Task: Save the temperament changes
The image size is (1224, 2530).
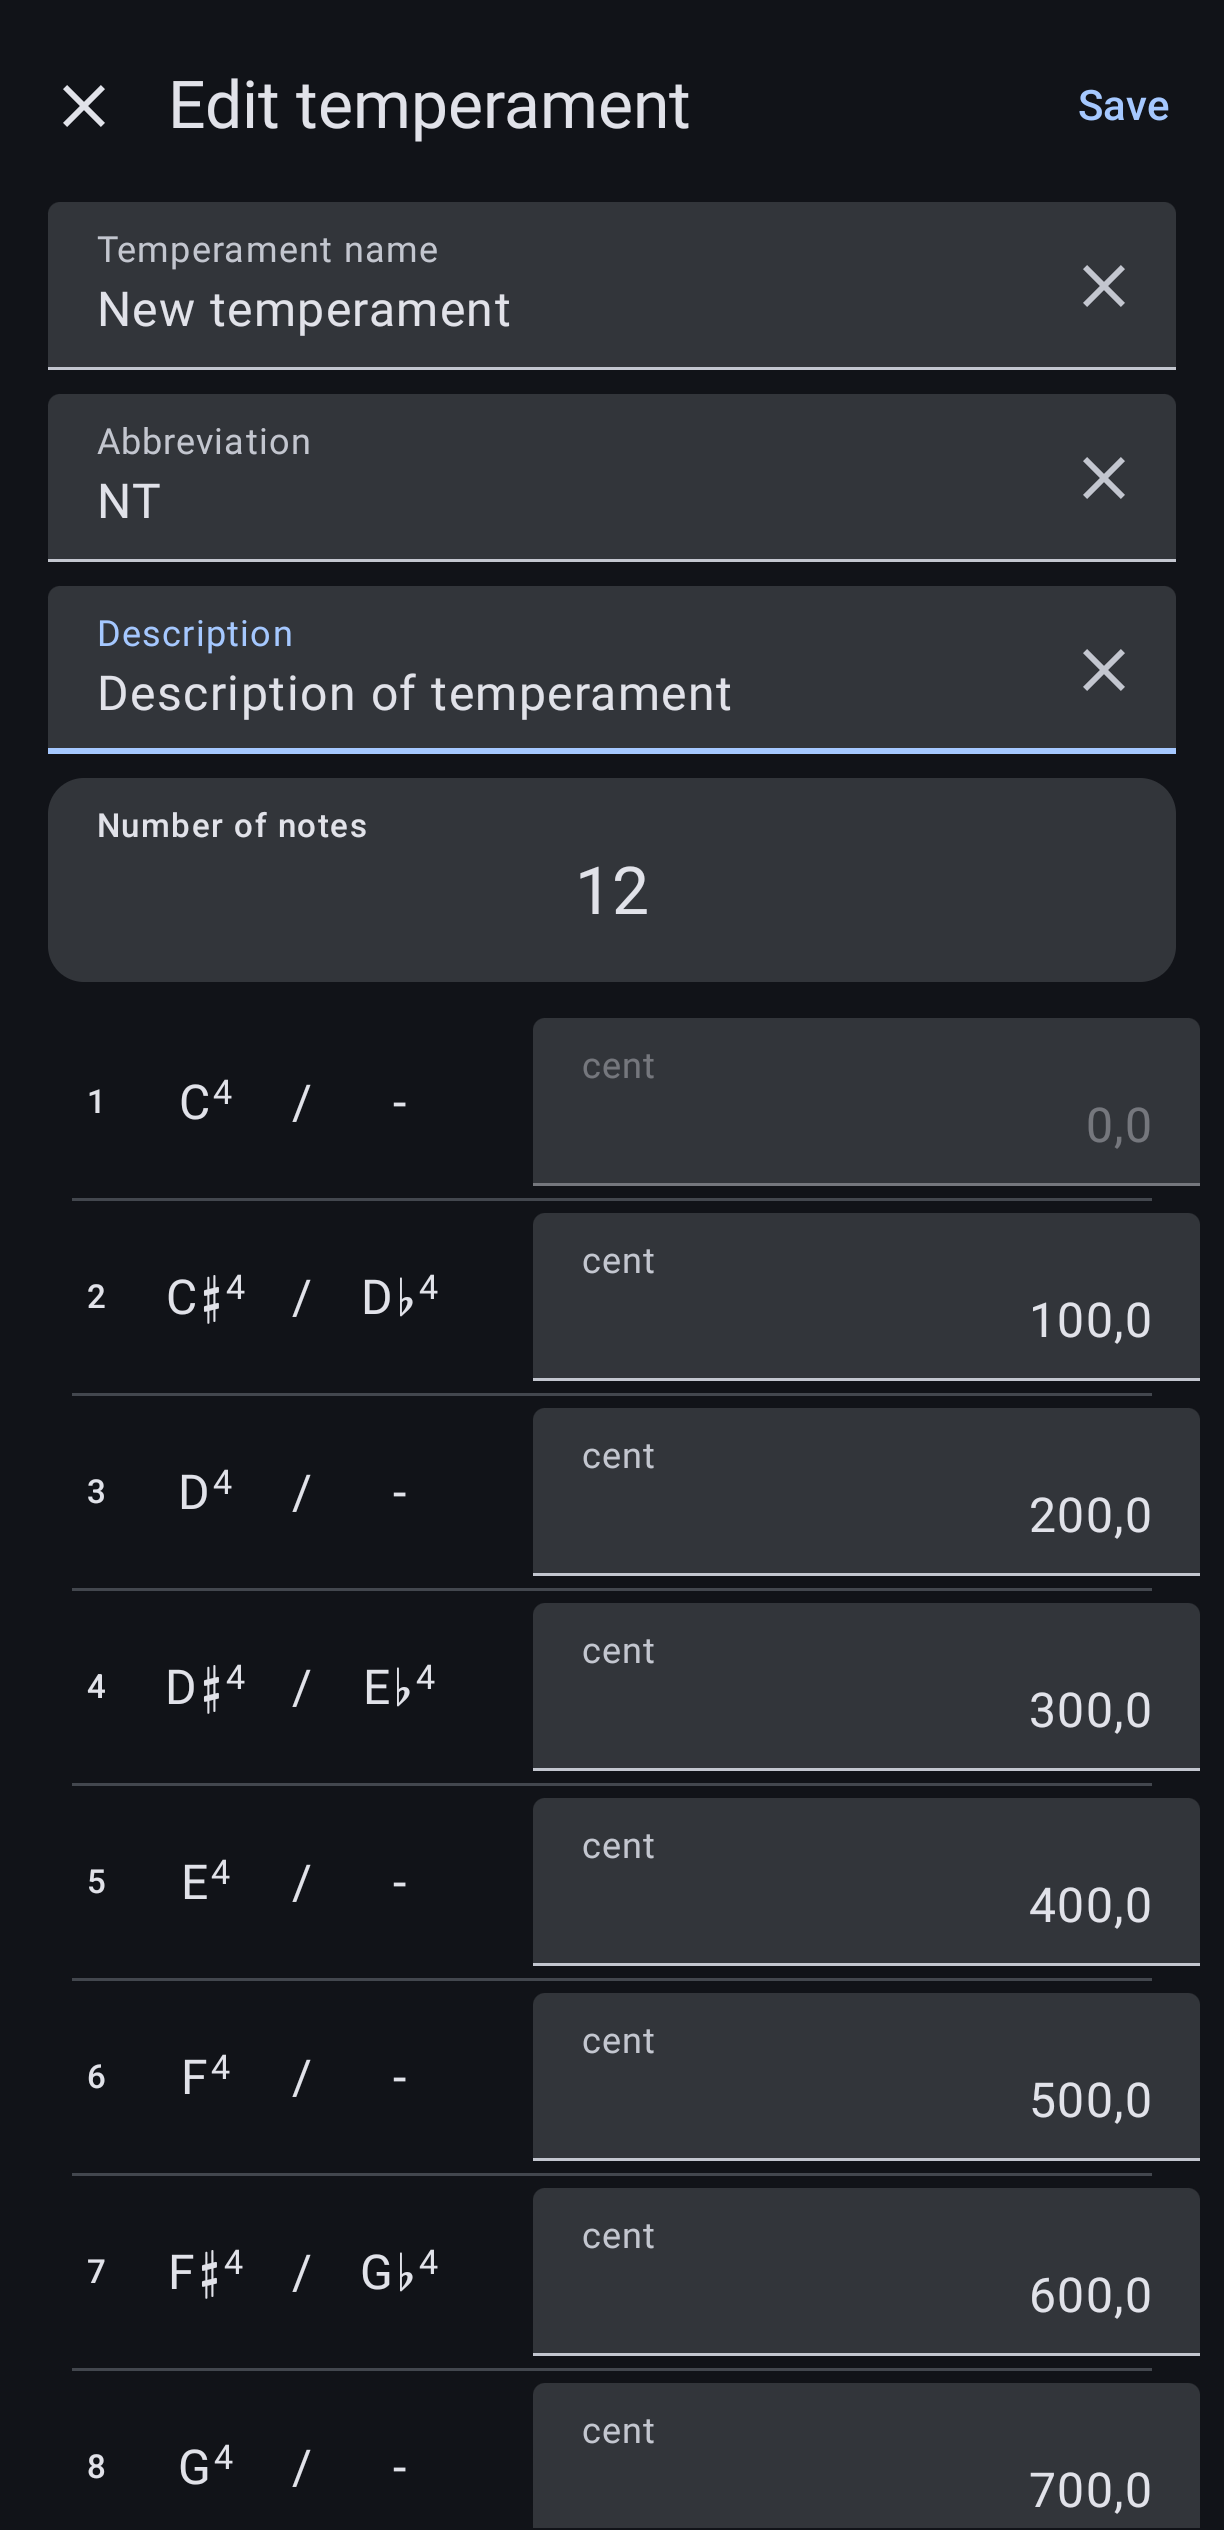Action: pyautogui.click(x=1122, y=106)
